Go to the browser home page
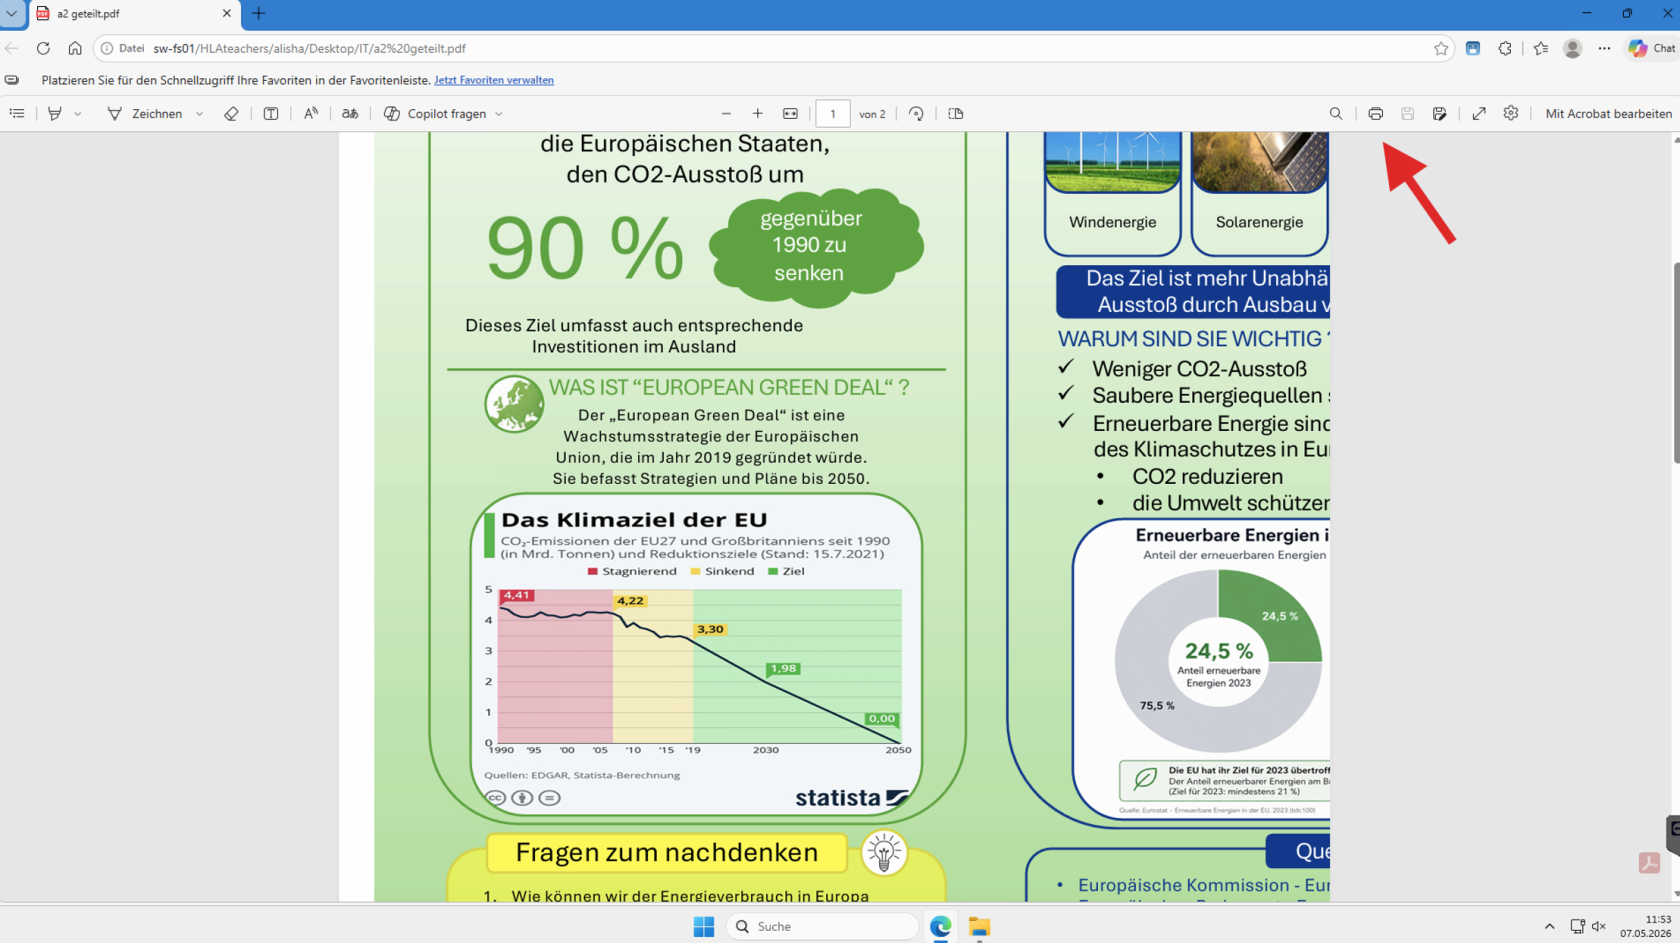1680x943 pixels. click(x=75, y=48)
